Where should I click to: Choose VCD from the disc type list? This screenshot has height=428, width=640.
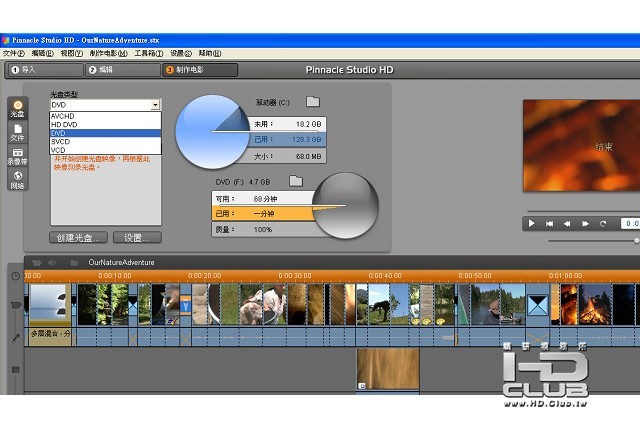pos(105,150)
